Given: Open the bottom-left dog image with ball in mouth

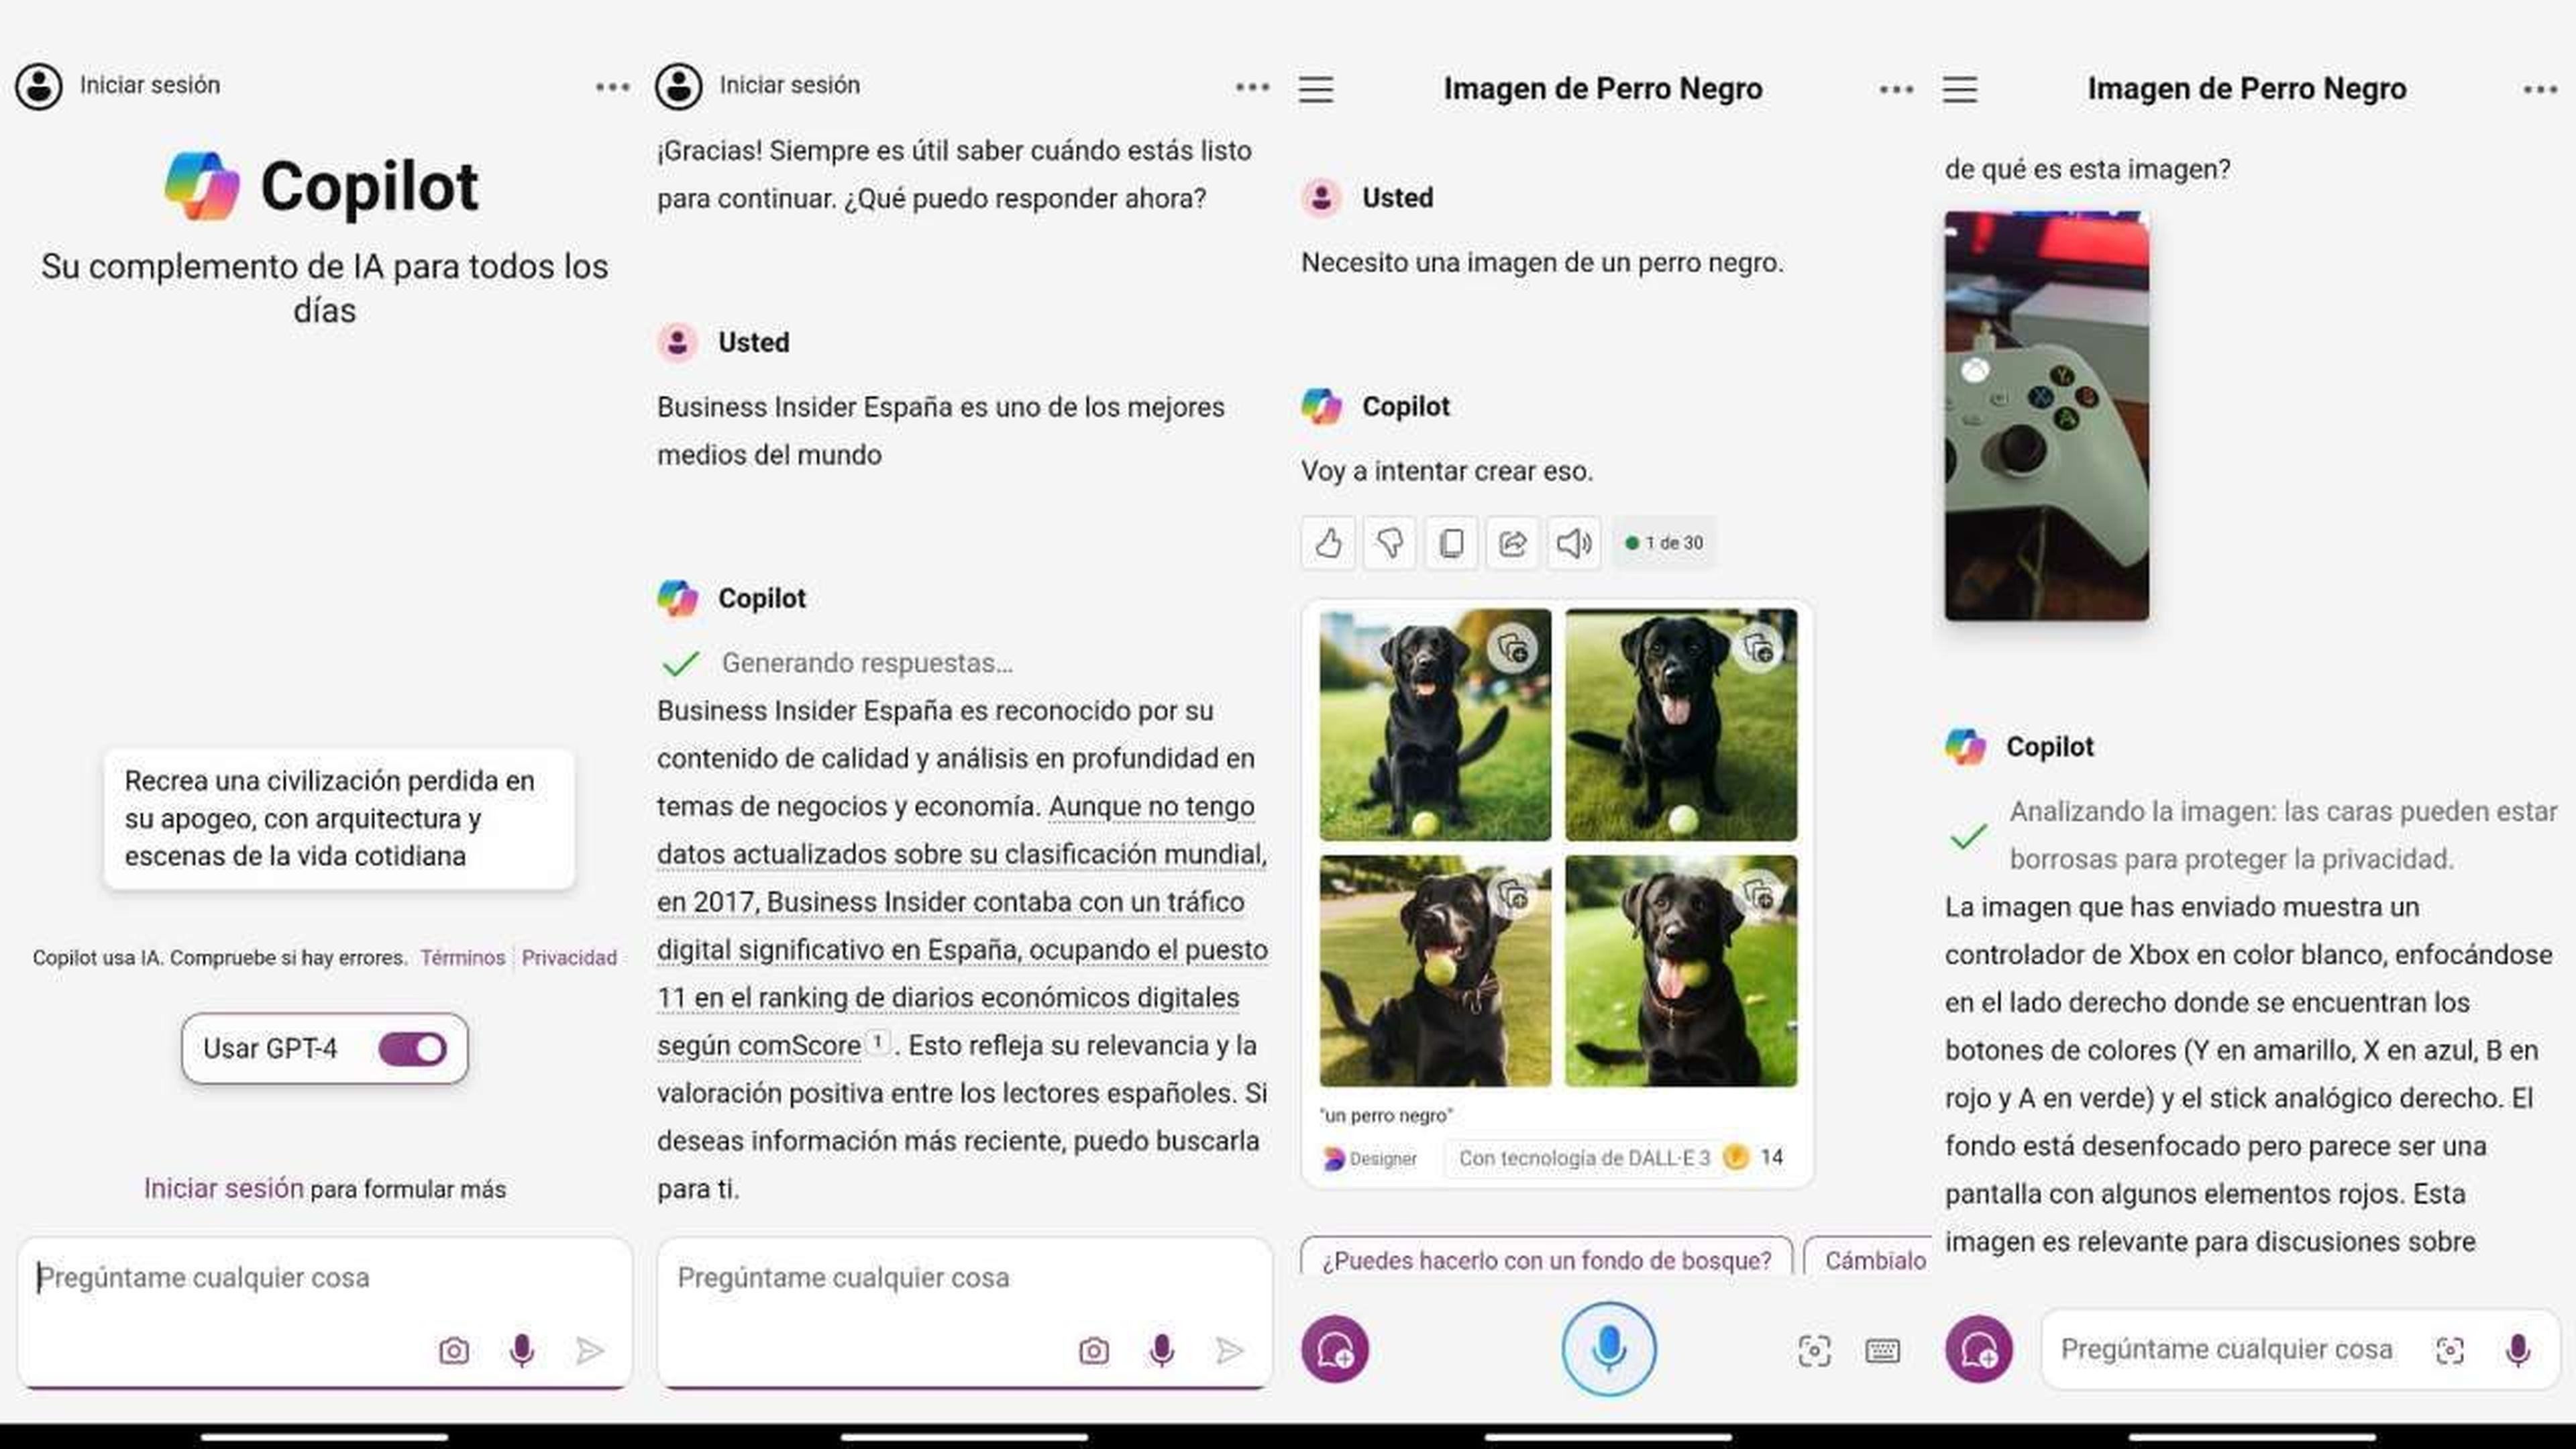Looking at the screenshot, I should pyautogui.click(x=1435, y=971).
